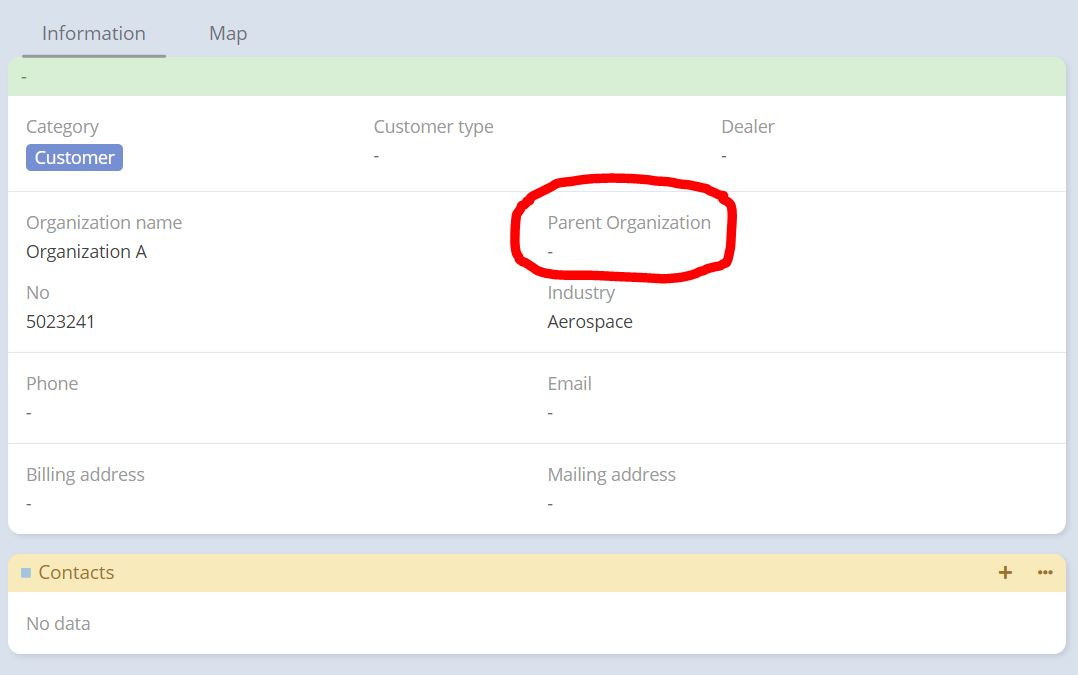
Task: Click the Customer category badge
Action: [x=74, y=158]
